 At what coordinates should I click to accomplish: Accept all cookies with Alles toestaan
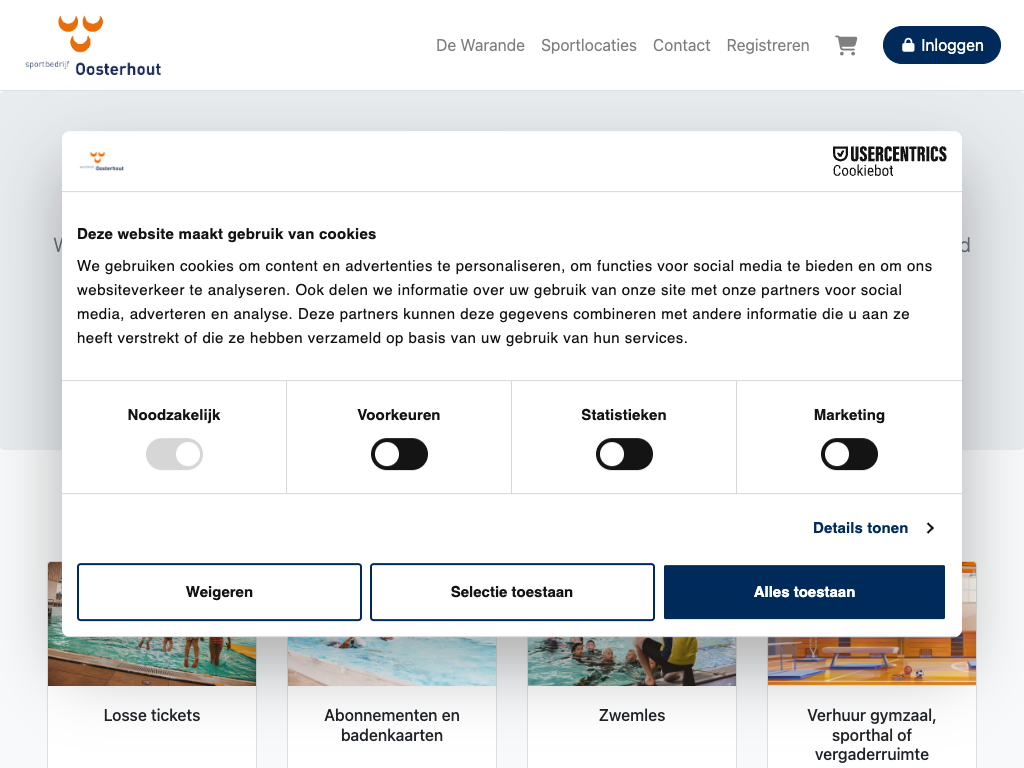point(804,592)
